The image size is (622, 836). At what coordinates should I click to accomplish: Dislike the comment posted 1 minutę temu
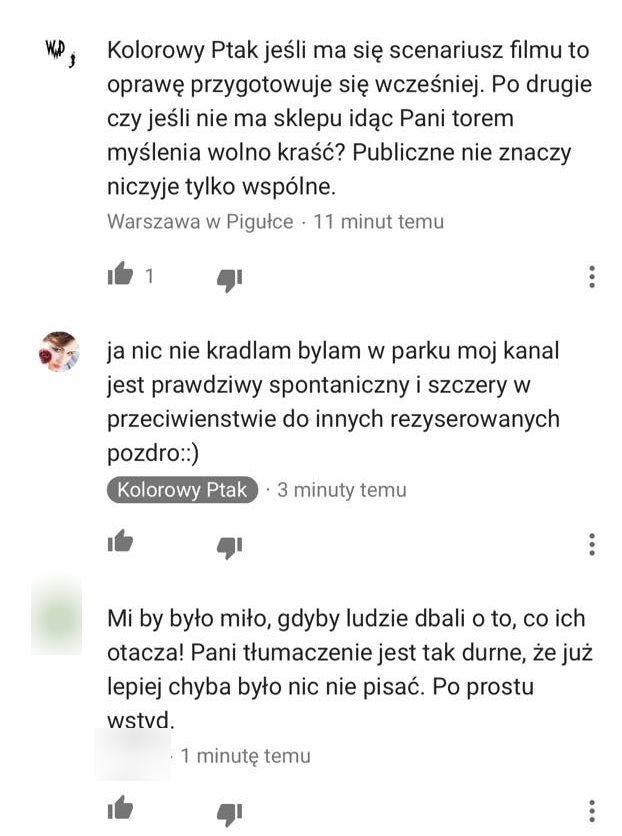[230, 814]
